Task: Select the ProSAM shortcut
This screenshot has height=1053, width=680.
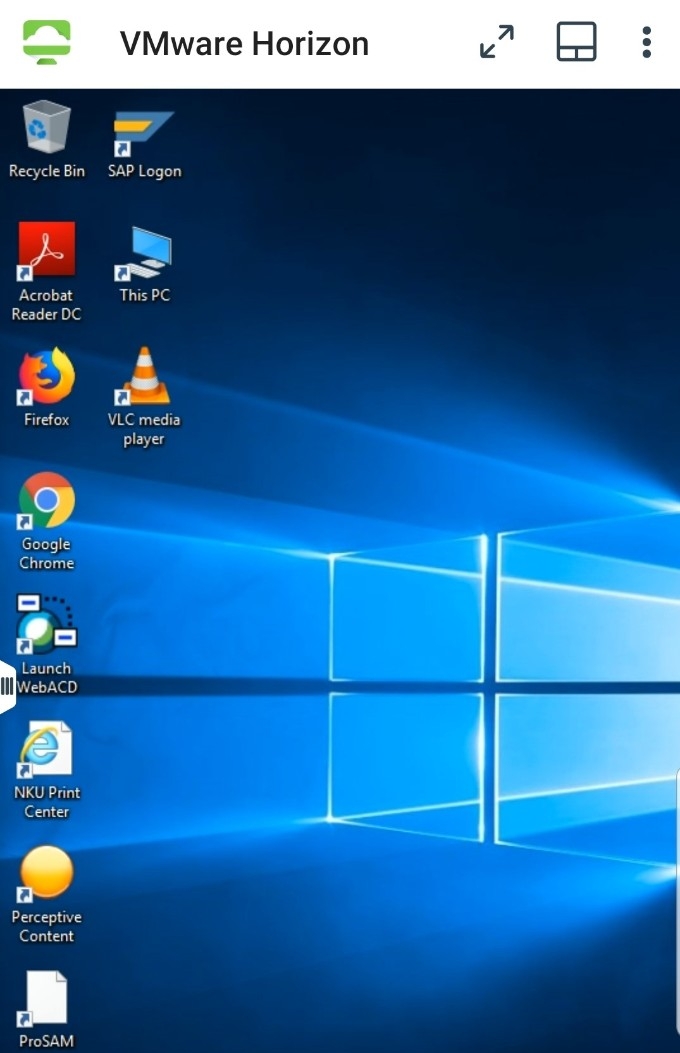Action: click(x=46, y=1009)
